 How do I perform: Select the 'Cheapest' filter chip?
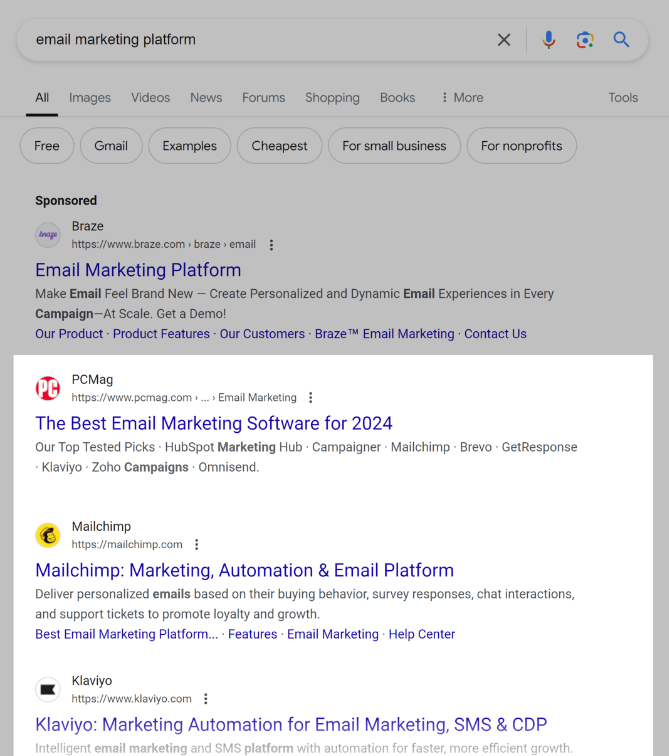pos(279,146)
